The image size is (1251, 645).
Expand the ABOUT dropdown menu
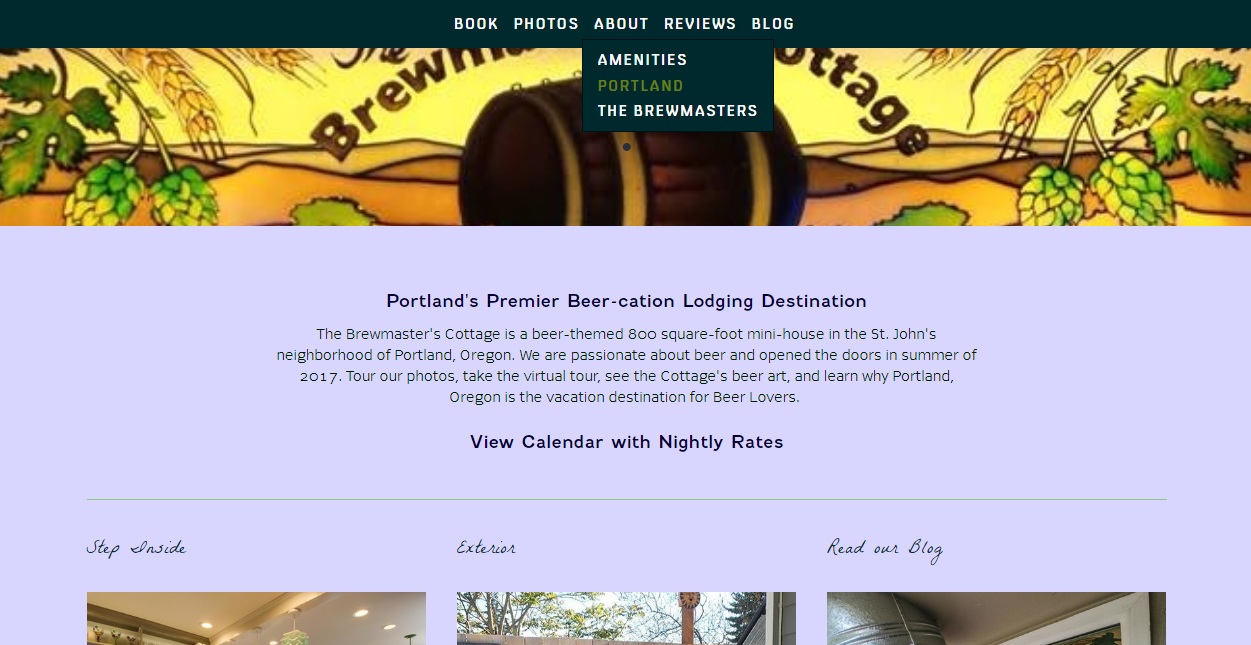(621, 24)
